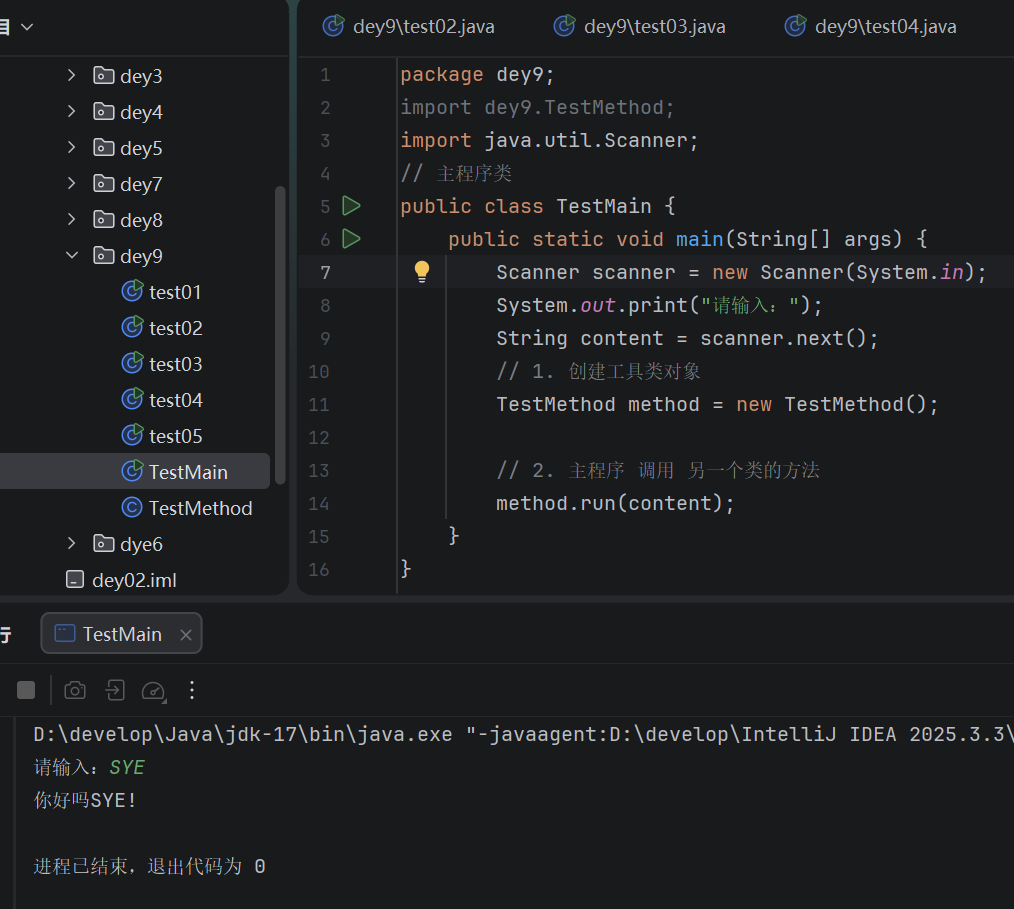The width and height of the screenshot is (1014, 909).
Task: Click the test01 runnable class icon
Action: click(x=132, y=292)
